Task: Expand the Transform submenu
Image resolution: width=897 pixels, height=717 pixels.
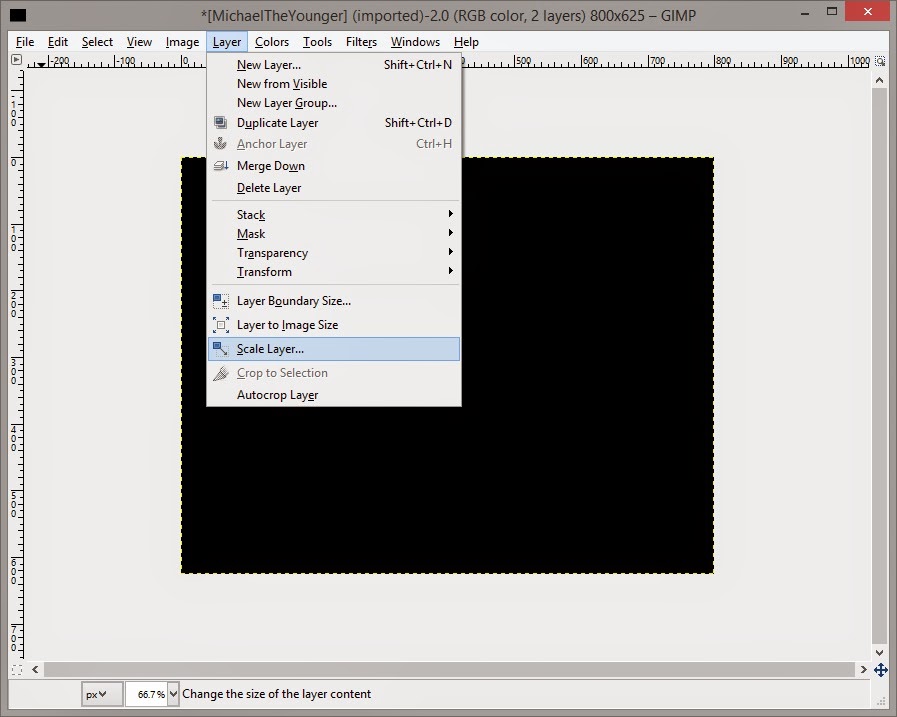Action: [x=264, y=271]
